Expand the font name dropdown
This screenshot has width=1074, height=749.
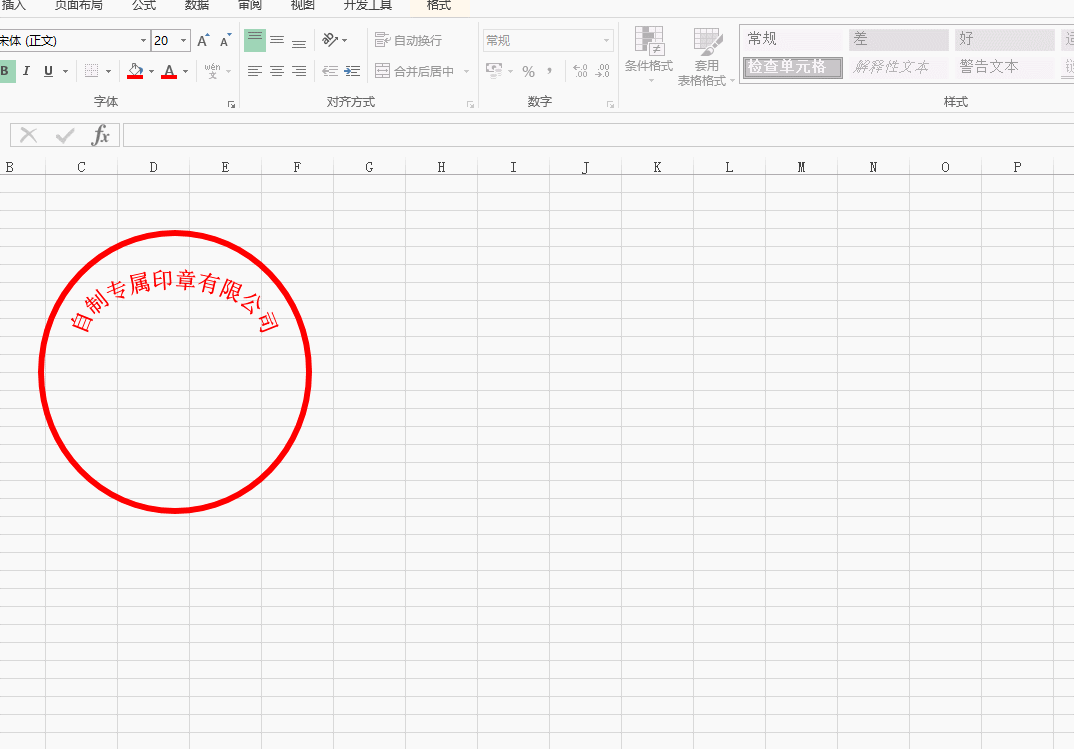(x=143, y=41)
